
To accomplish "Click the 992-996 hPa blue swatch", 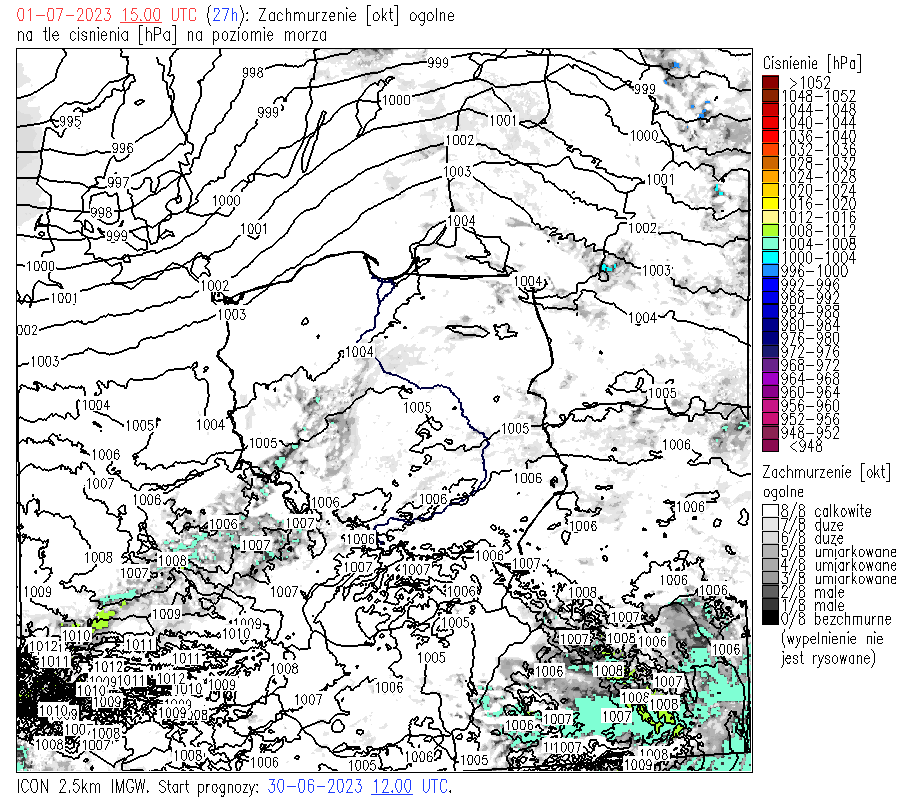I will pyautogui.click(x=770, y=285).
